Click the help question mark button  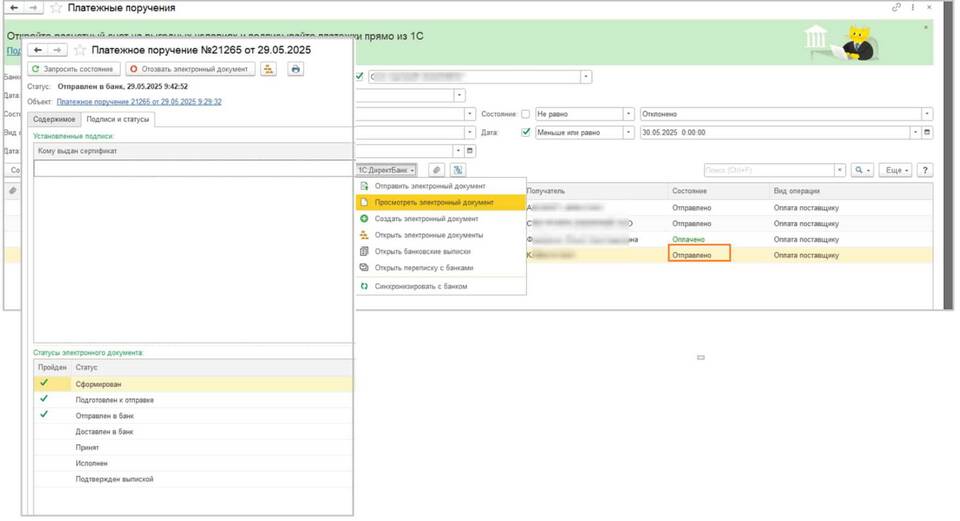tap(925, 171)
